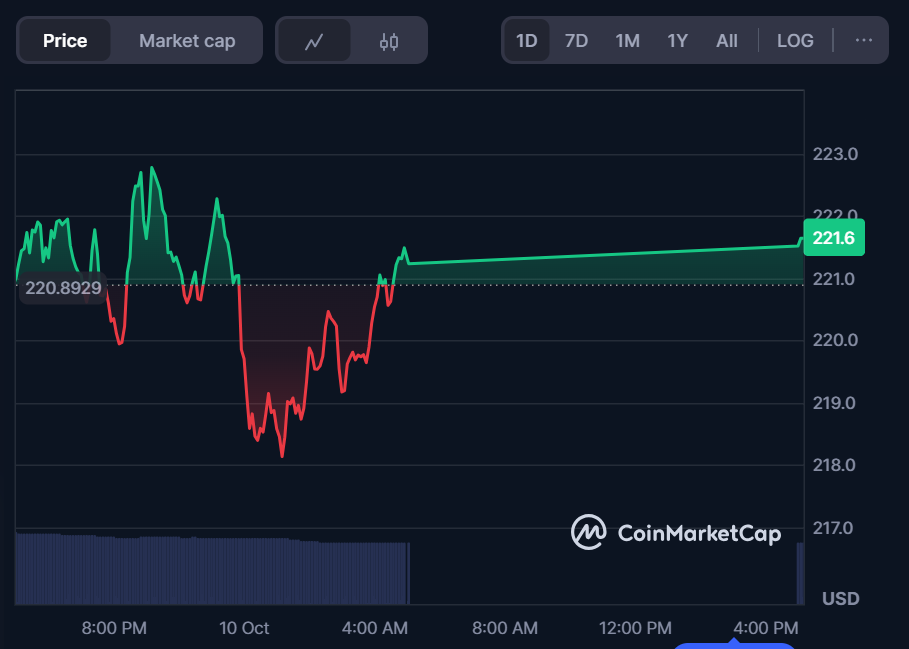Click the CoinMarketCap logo watermark

tap(676, 533)
